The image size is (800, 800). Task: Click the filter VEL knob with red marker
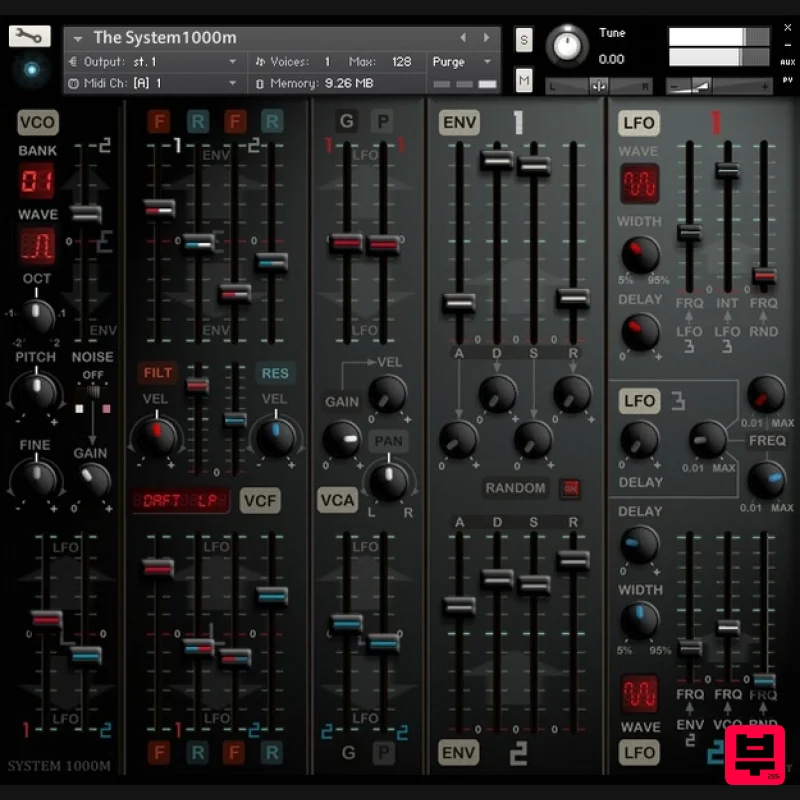157,437
